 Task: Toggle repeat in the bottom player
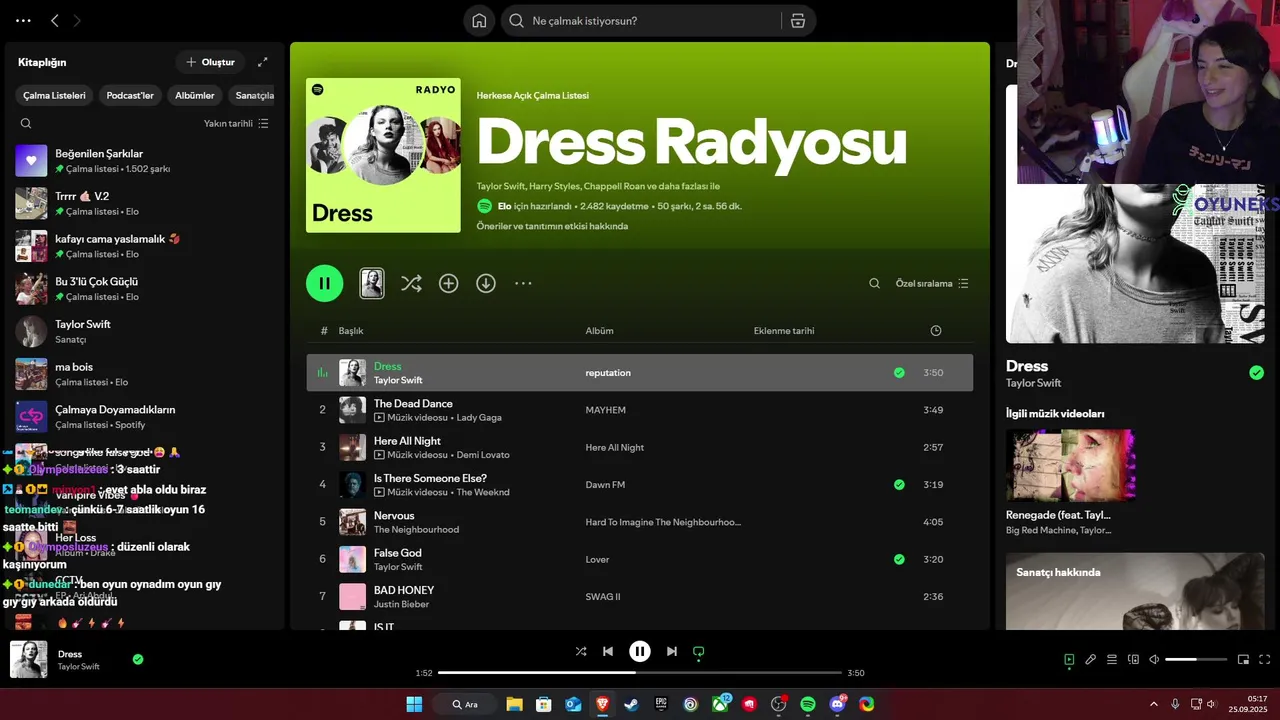click(x=699, y=651)
